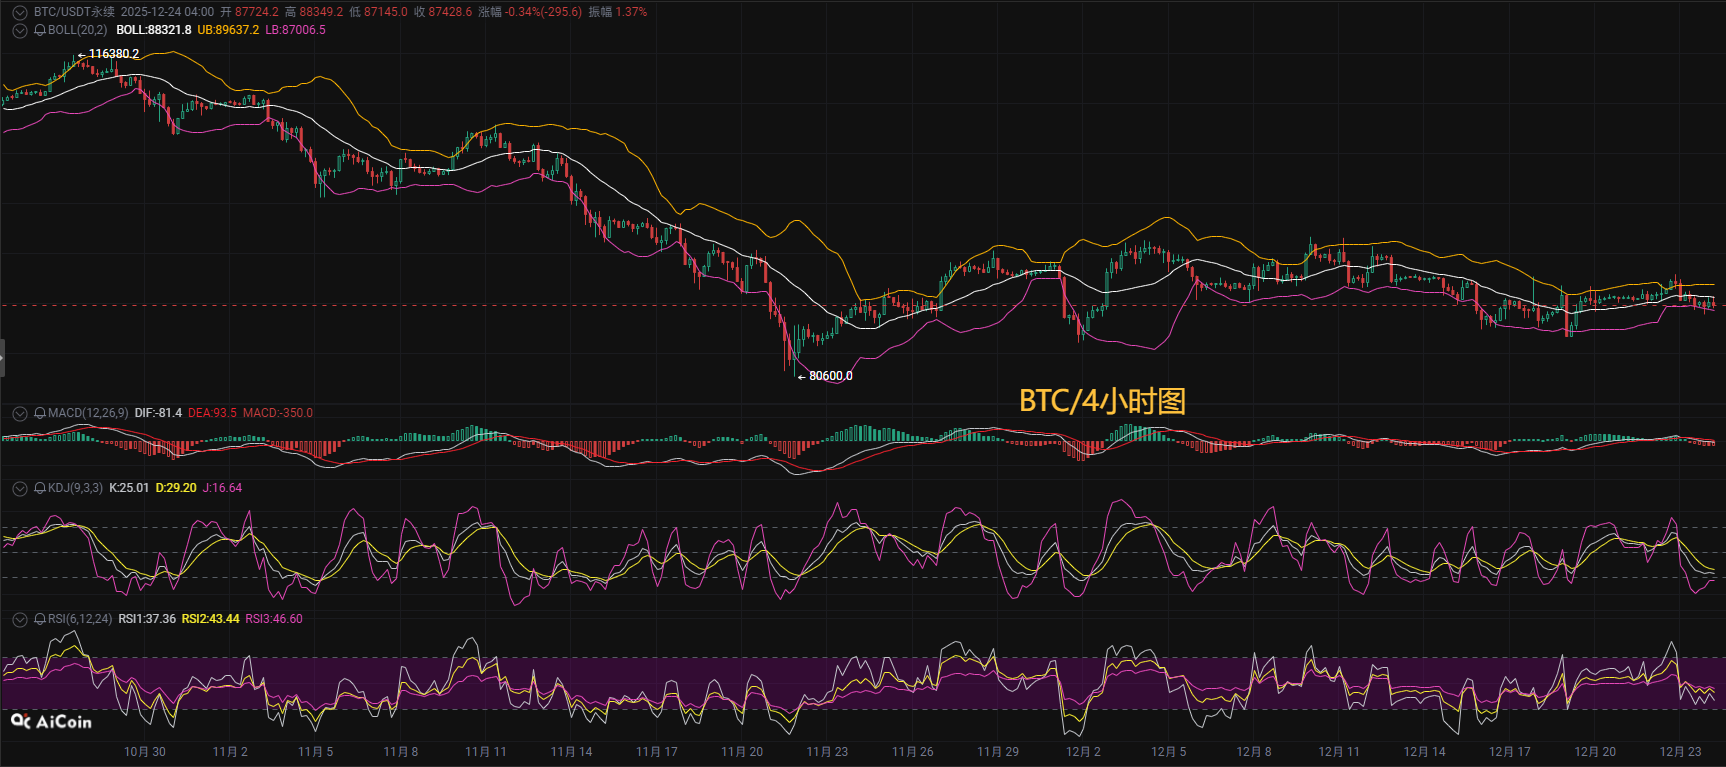Click the RSI indicator alert bell icon
This screenshot has height=767, width=1726.
(40, 619)
